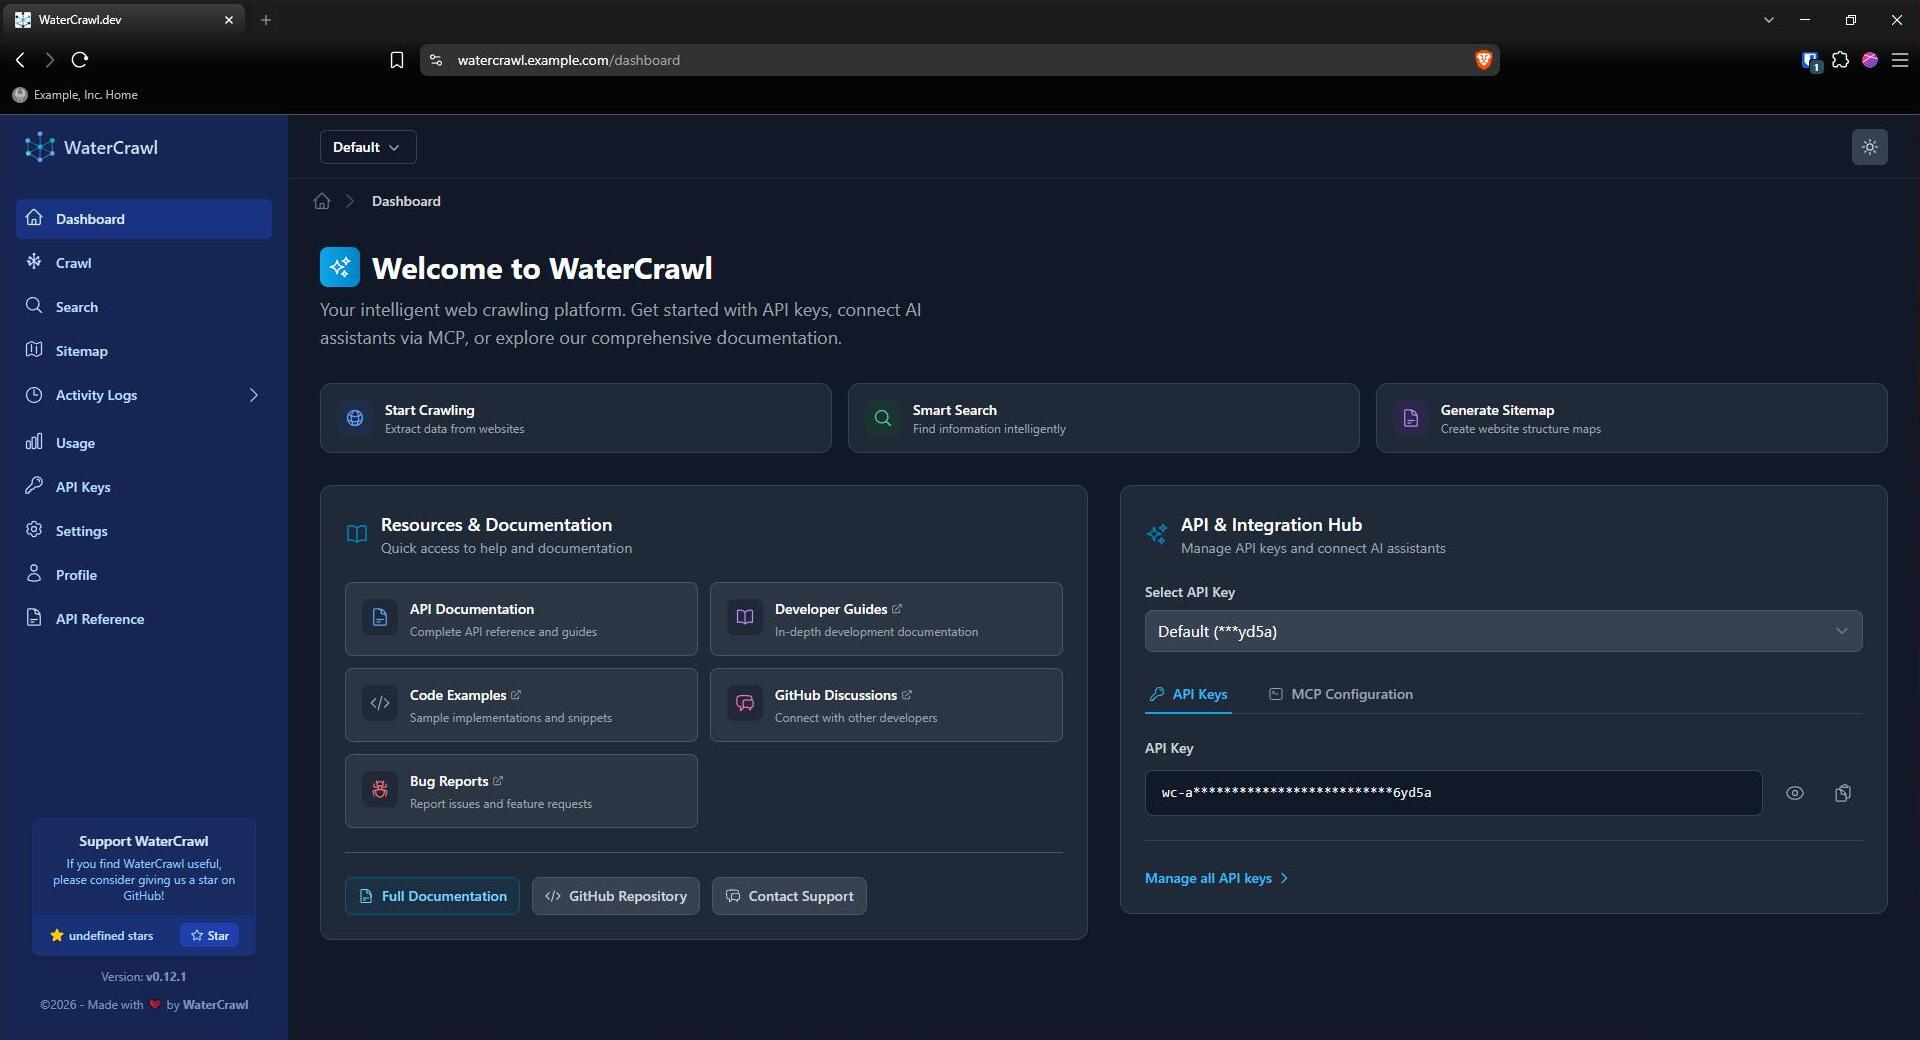Click the browser address bar
The width and height of the screenshot is (1920, 1040).
pos(960,60)
